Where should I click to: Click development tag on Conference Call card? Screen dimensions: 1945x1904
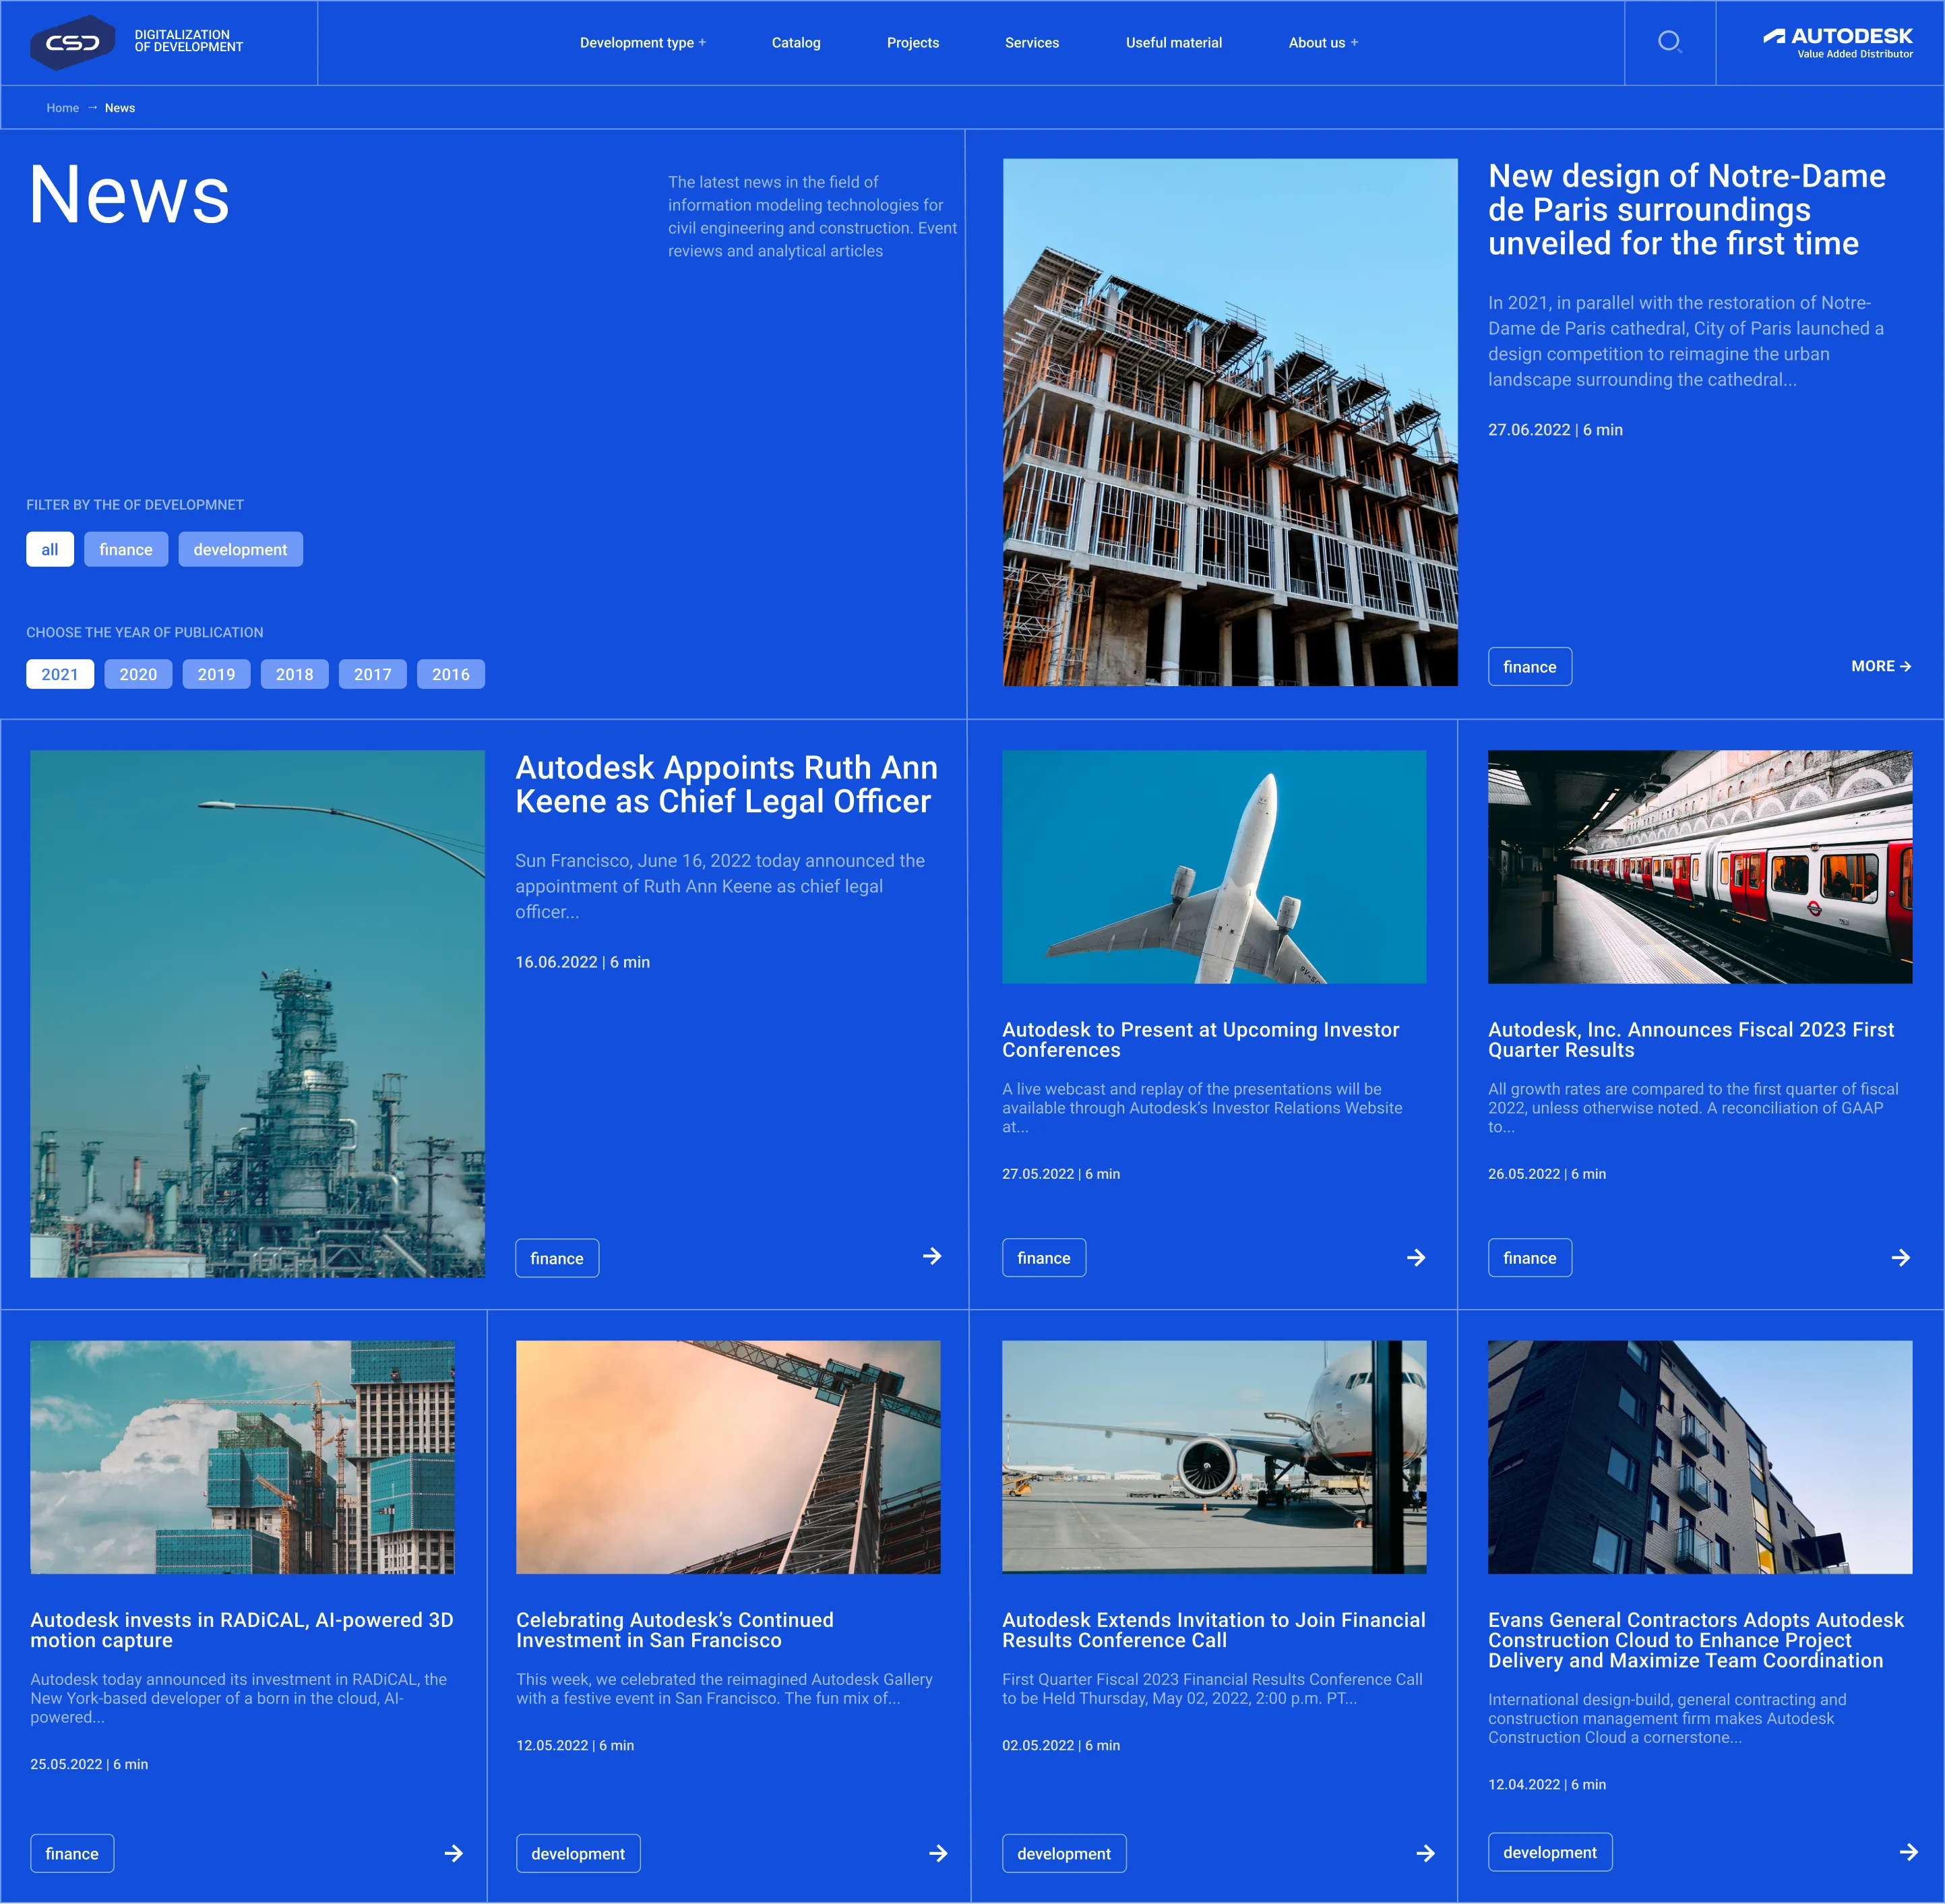(1064, 1853)
